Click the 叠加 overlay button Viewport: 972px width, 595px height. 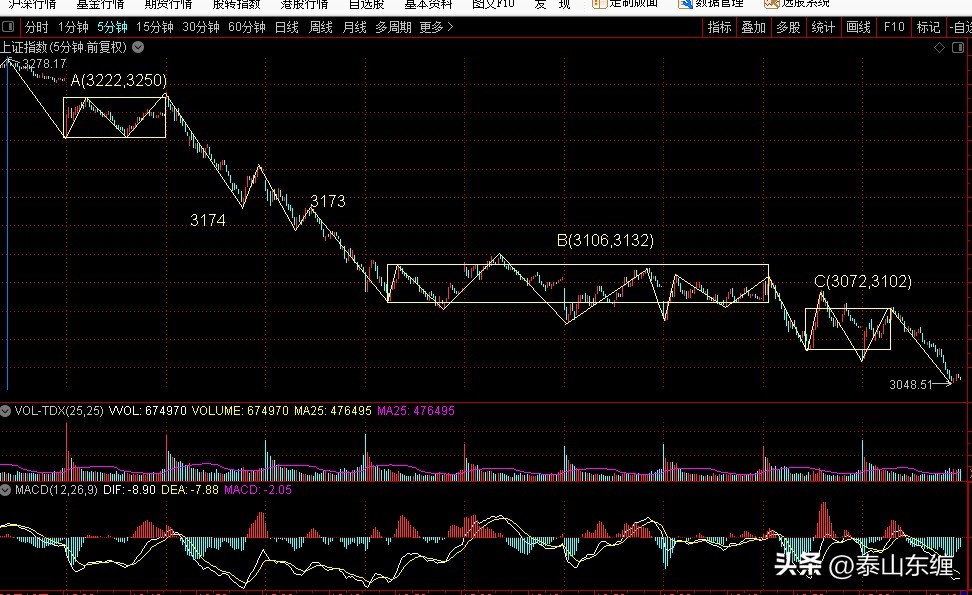pos(754,27)
